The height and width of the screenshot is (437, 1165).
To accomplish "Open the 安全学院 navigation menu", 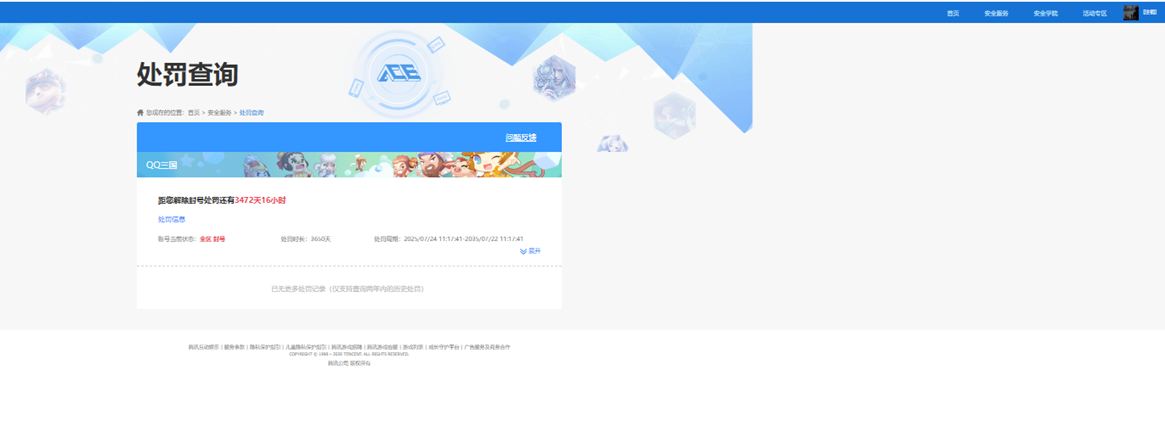I will pyautogui.click(x=1045, y=13).
